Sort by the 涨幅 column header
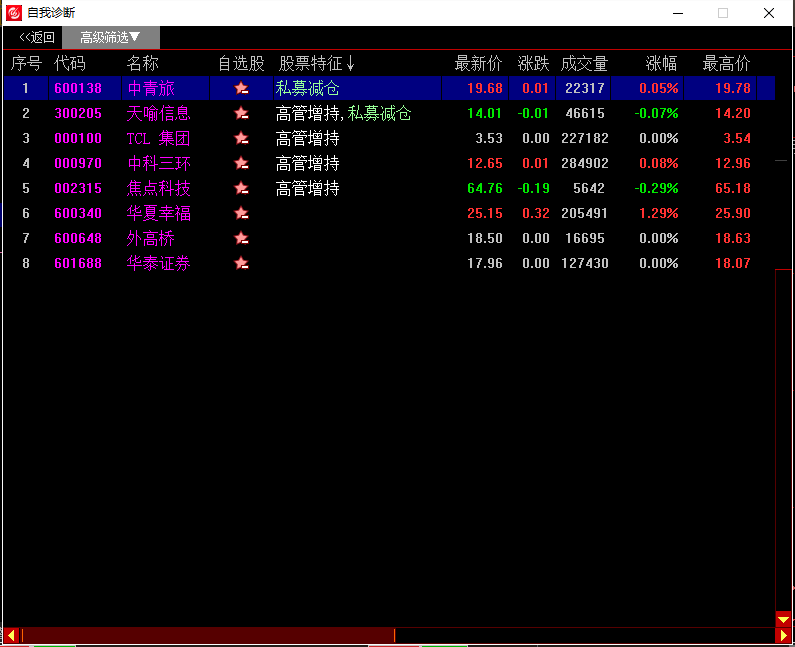Image resolution: width=795 pixels, height=647 pixels. (x=660, y=63)
